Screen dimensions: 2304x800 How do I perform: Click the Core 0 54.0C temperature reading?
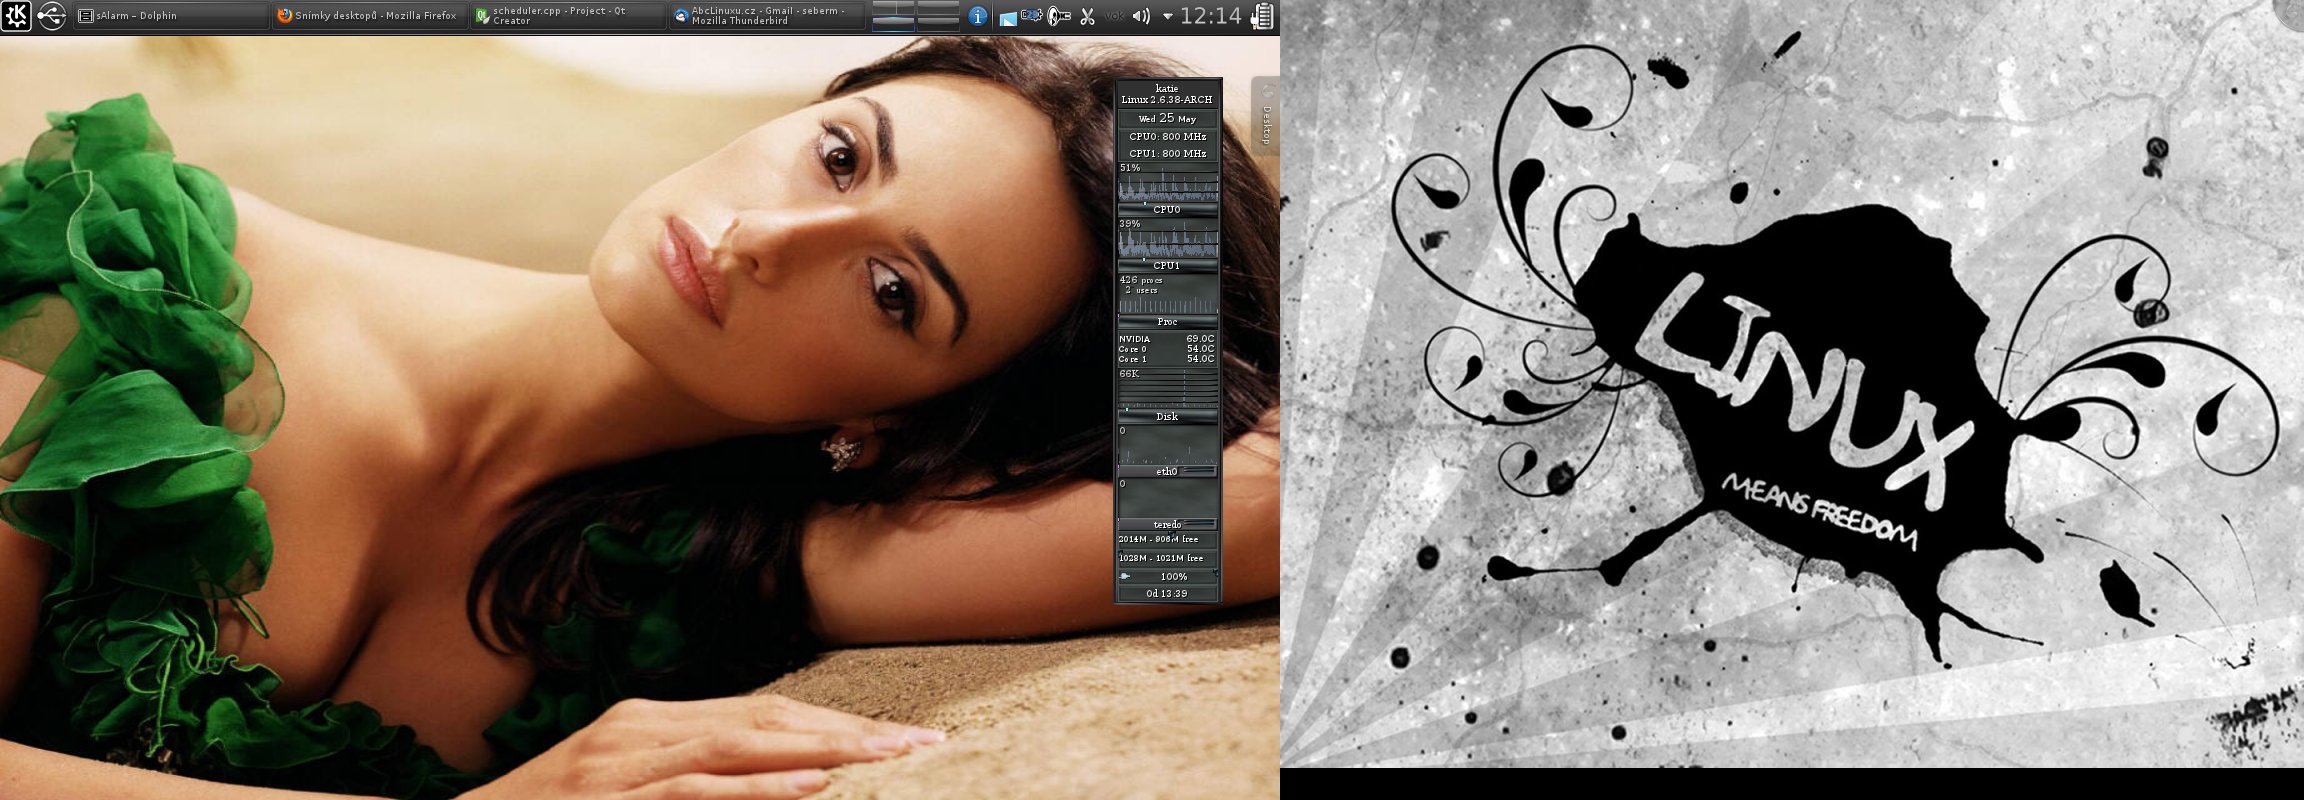(x=1167, y=349)
